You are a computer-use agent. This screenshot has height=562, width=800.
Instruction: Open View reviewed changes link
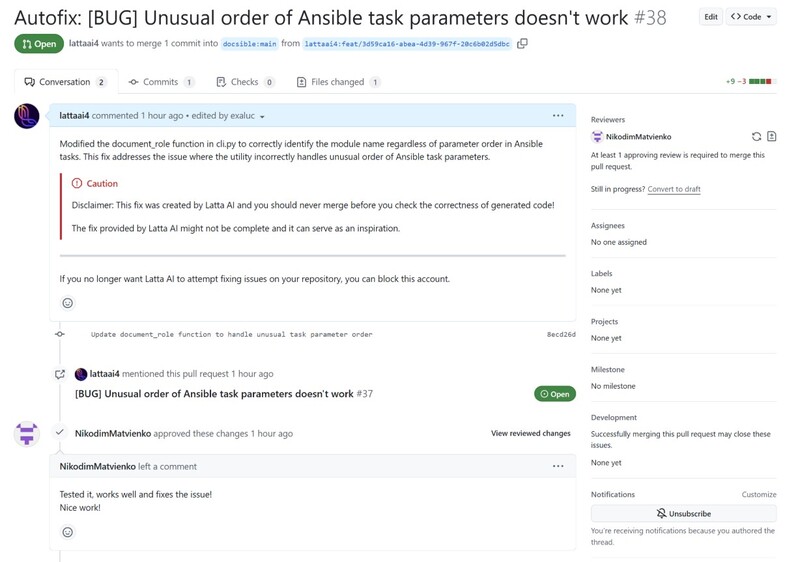[x=530, y=434]
